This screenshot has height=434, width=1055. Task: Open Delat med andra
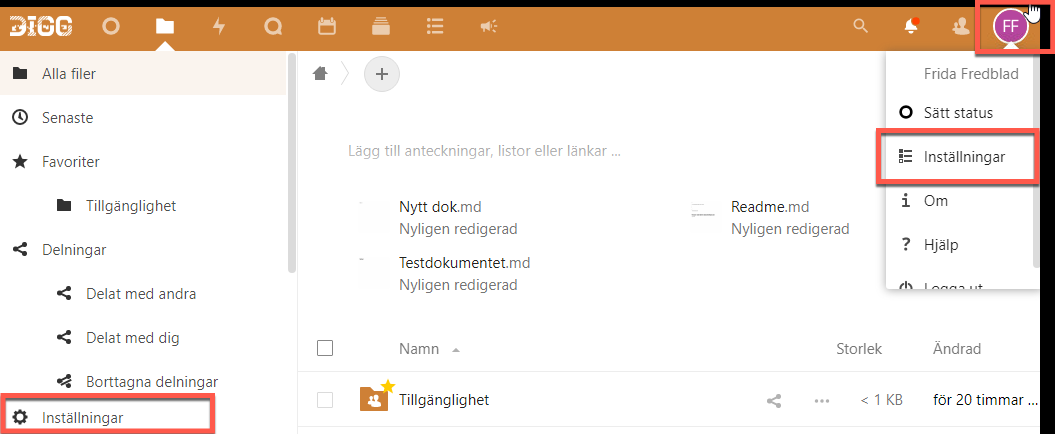pos(143,294)
